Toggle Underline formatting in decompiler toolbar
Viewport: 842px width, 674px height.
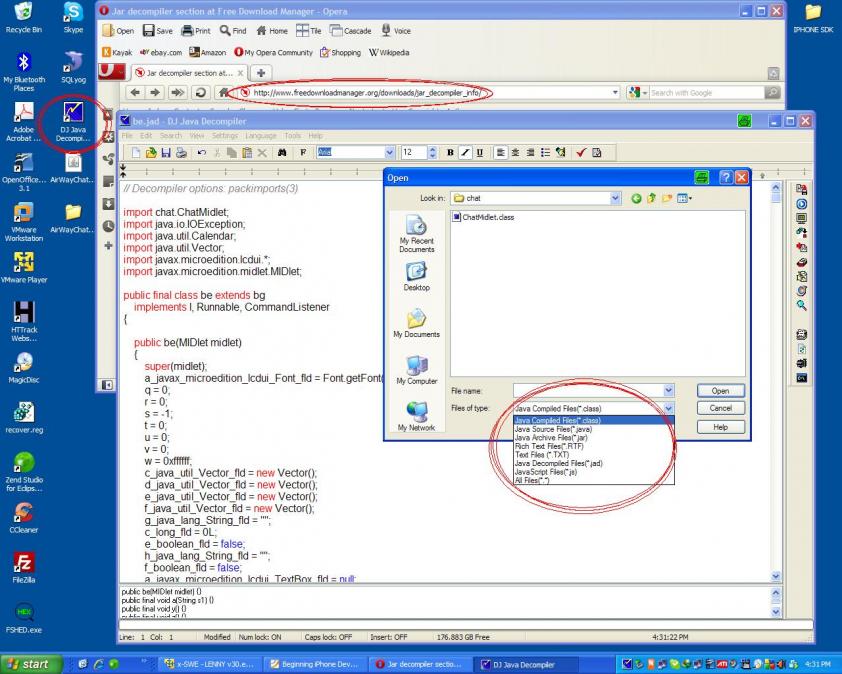click(x=480, y=153)
